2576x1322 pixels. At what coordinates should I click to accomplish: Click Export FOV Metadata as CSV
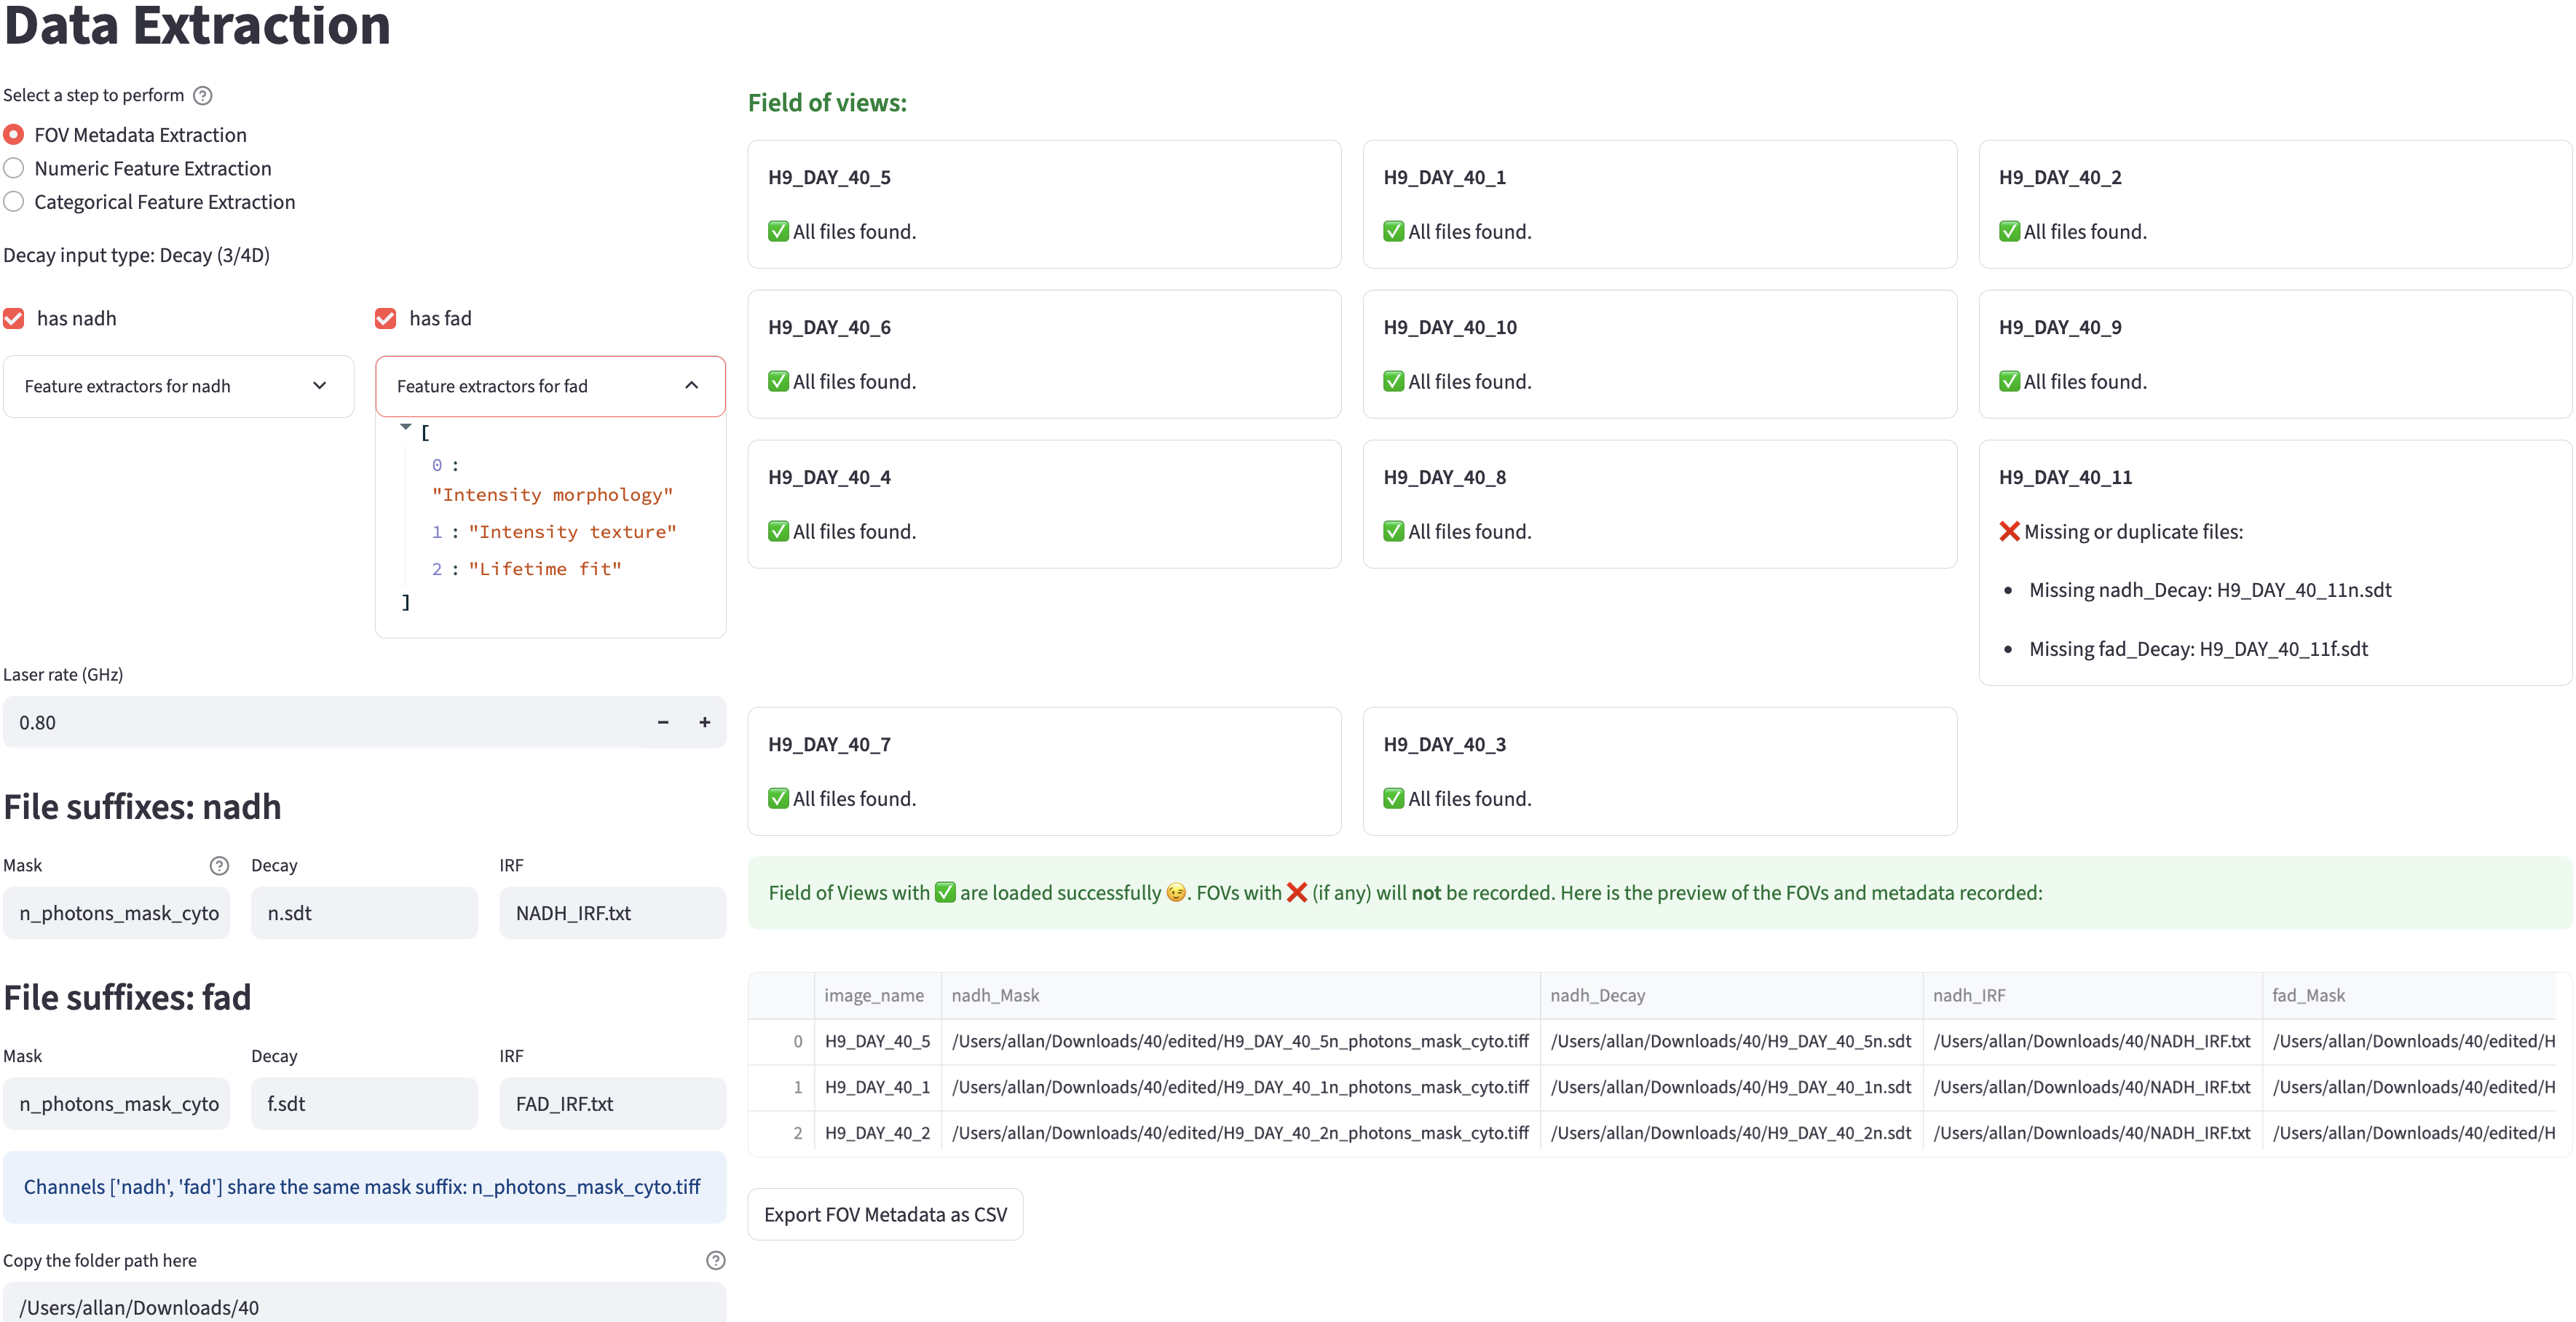[885, 1214]
